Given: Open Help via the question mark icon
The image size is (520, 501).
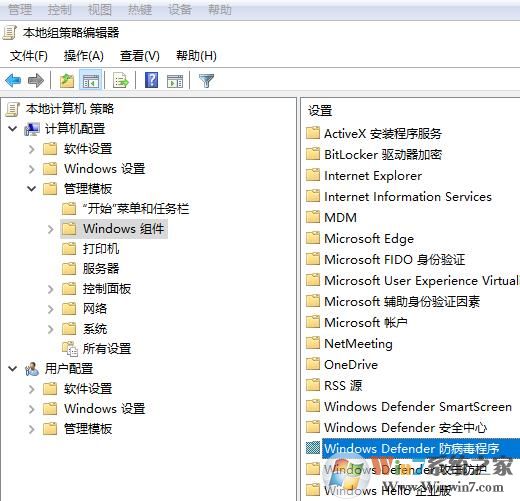Looking at the screenshot, I should point(152,80).
